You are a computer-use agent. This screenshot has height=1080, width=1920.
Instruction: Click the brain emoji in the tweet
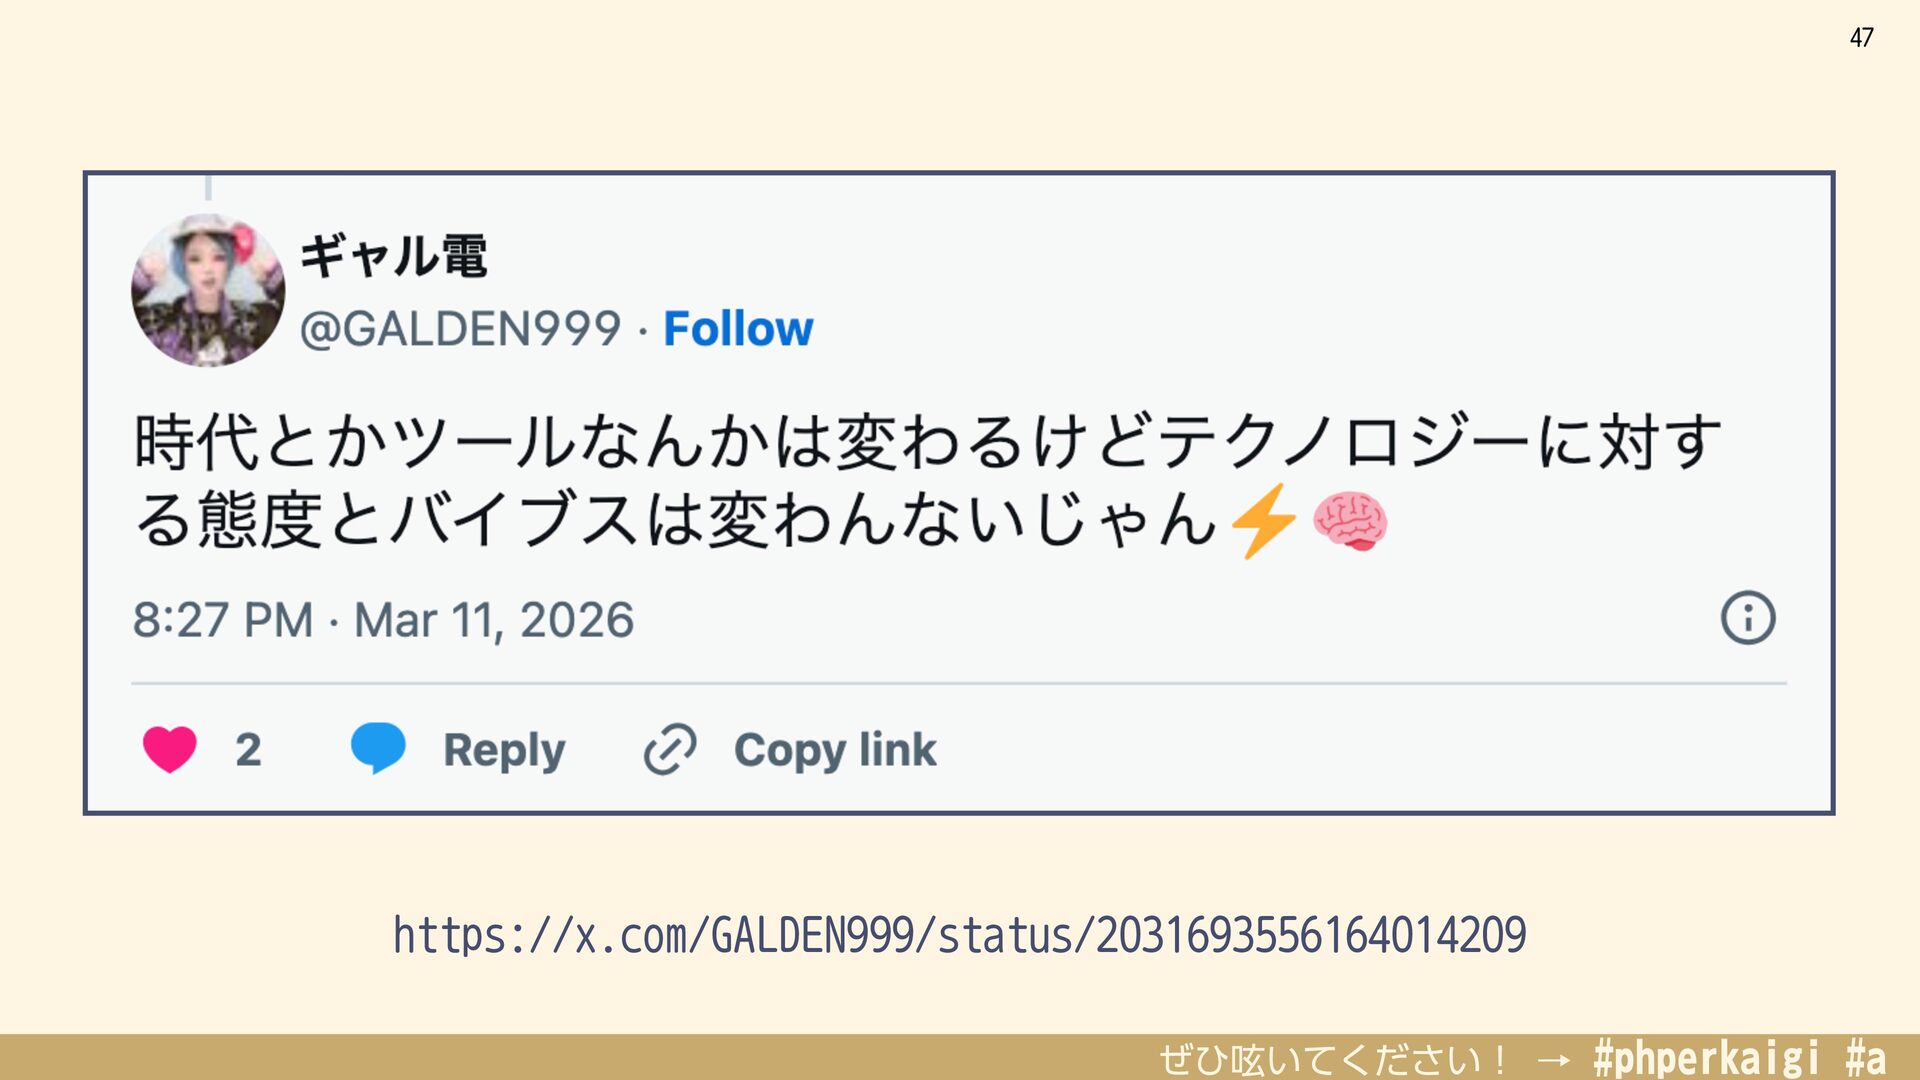(1349, 521)
